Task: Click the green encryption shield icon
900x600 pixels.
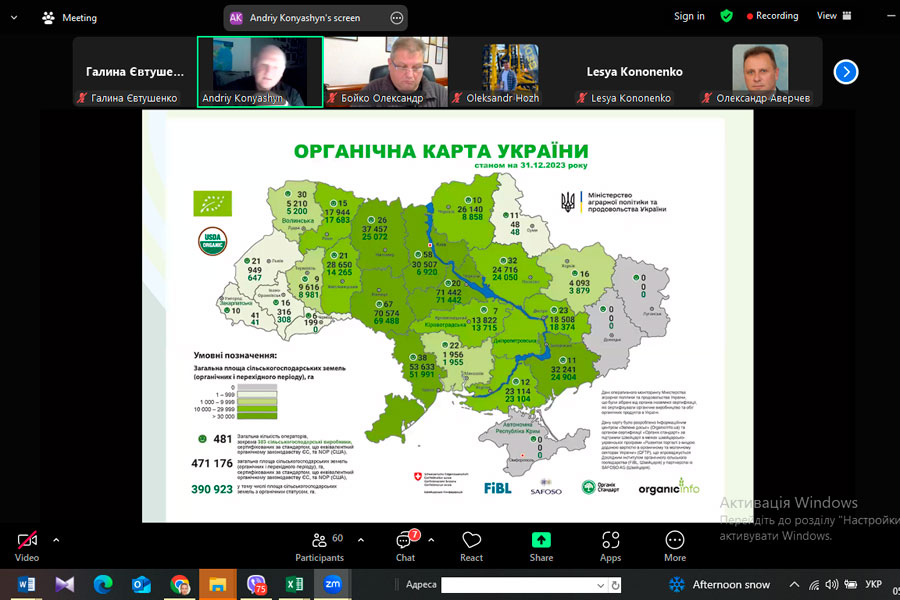Action: 726,16
